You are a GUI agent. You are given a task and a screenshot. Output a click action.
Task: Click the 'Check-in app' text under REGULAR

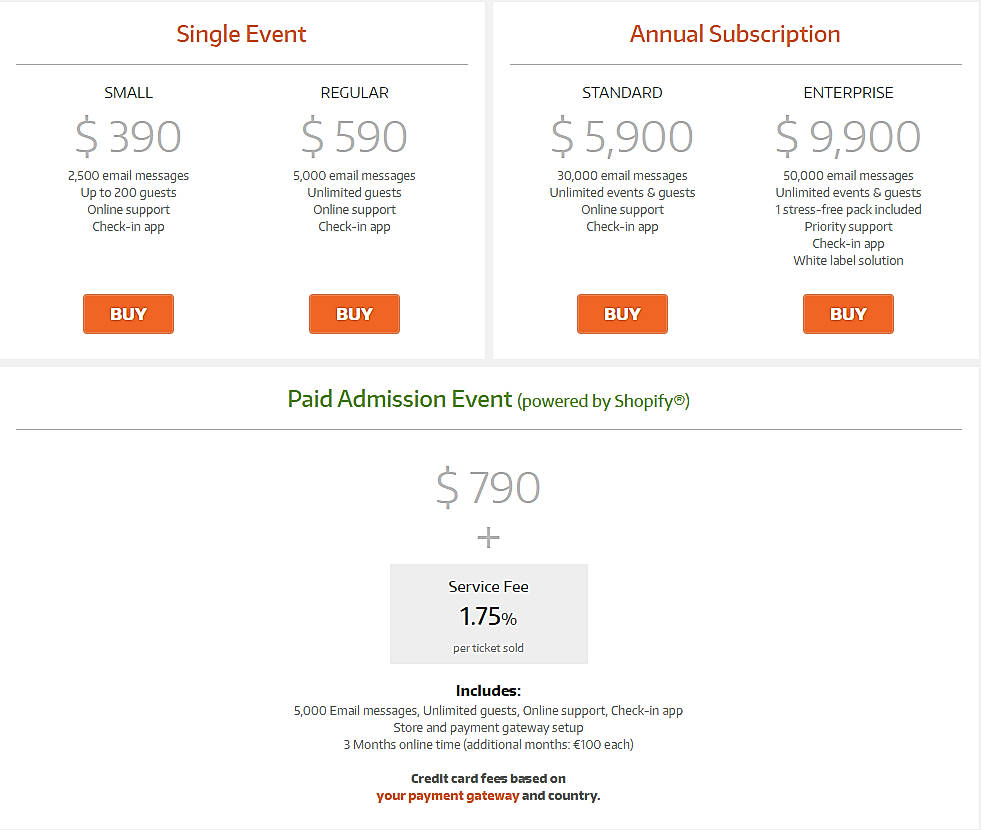click(x=354, y=226)
